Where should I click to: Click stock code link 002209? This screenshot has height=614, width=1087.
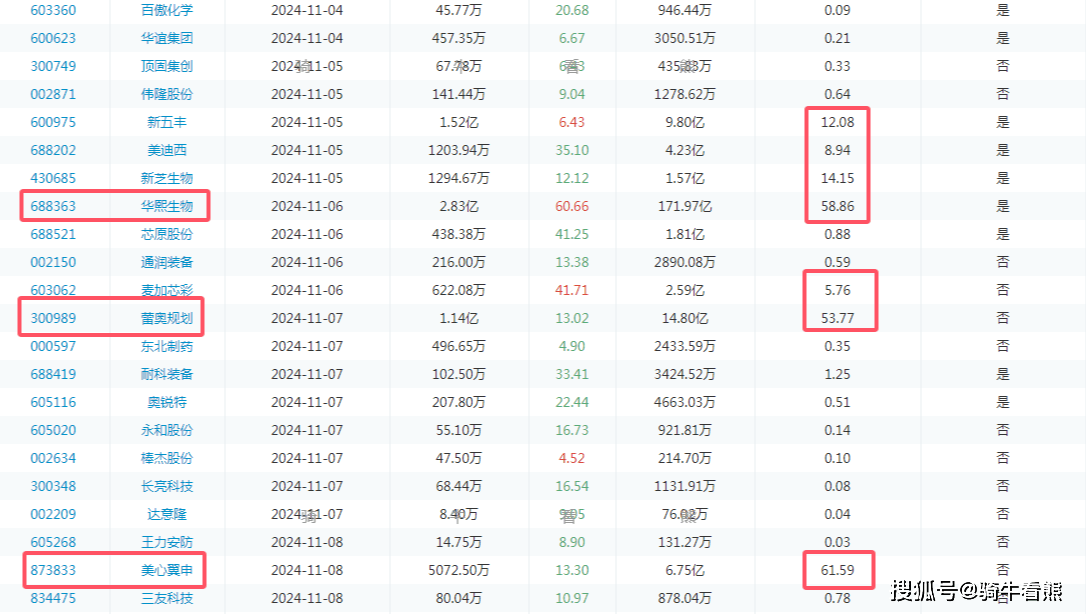pyautogui.click(x=53, y=514)
